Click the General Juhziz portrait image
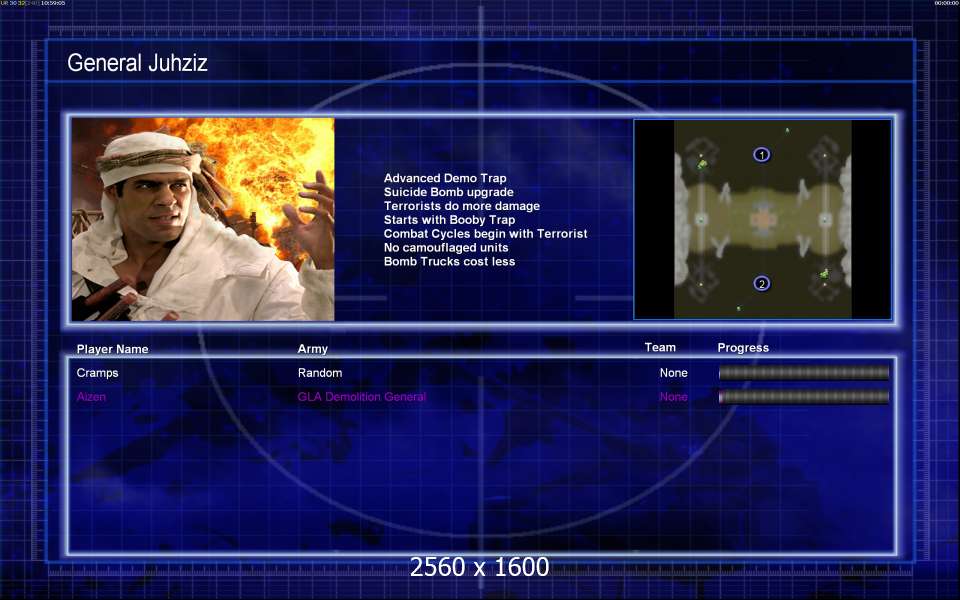 (x=203, y=219)
